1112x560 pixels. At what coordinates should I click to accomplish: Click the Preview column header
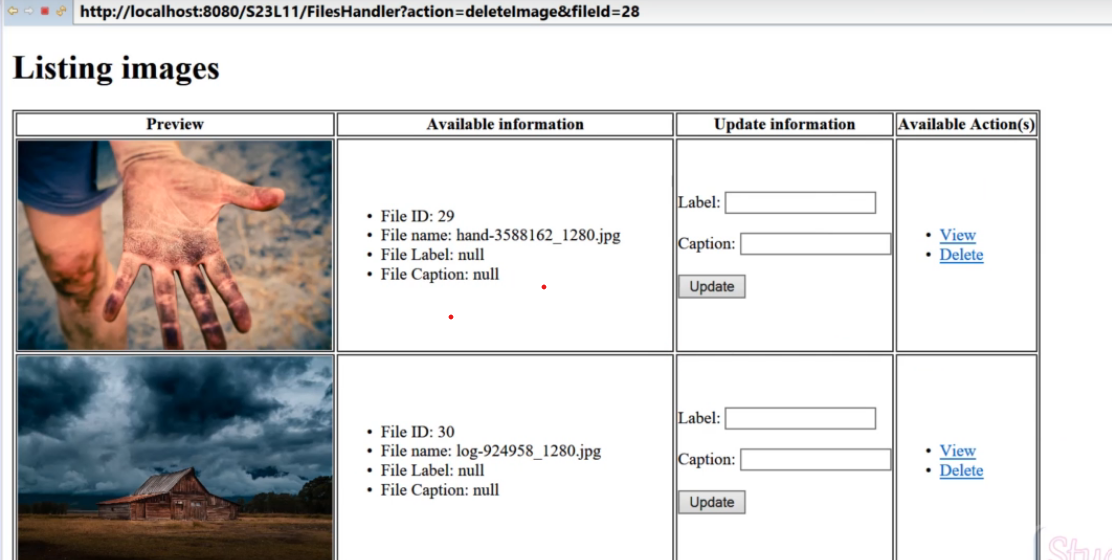(x=175, y=125)
